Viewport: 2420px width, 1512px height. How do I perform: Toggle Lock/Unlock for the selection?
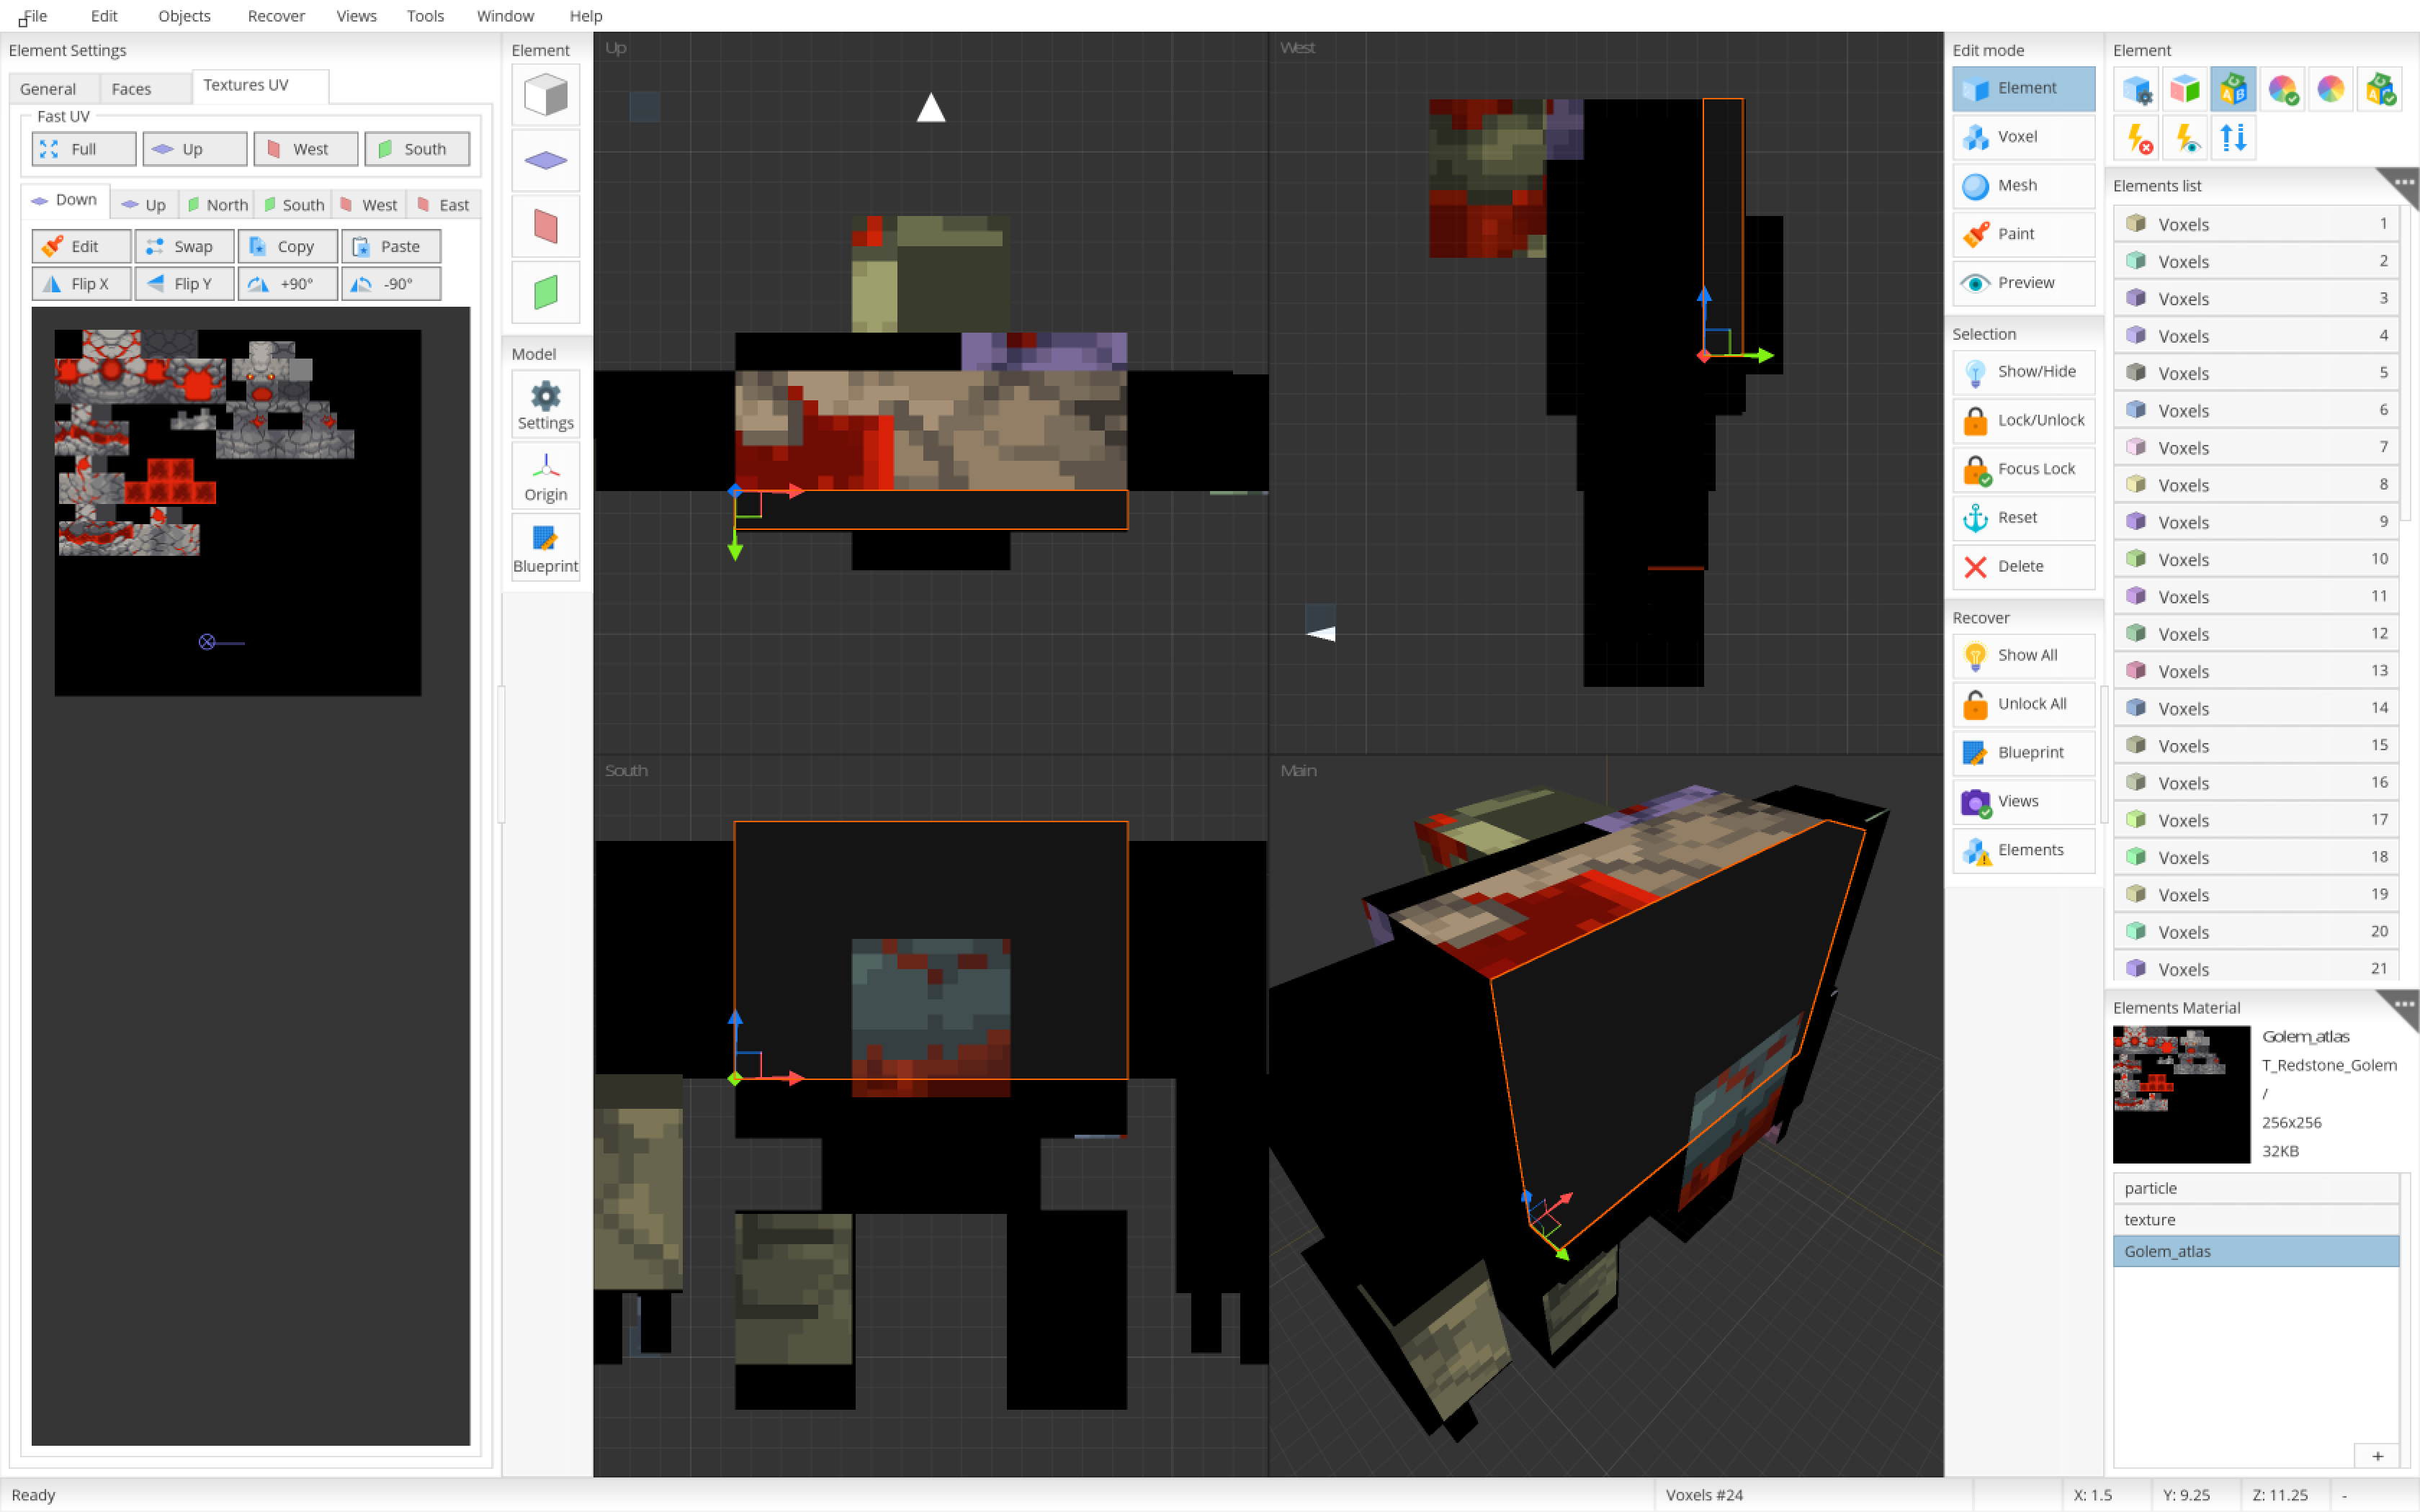point(2023,421)
